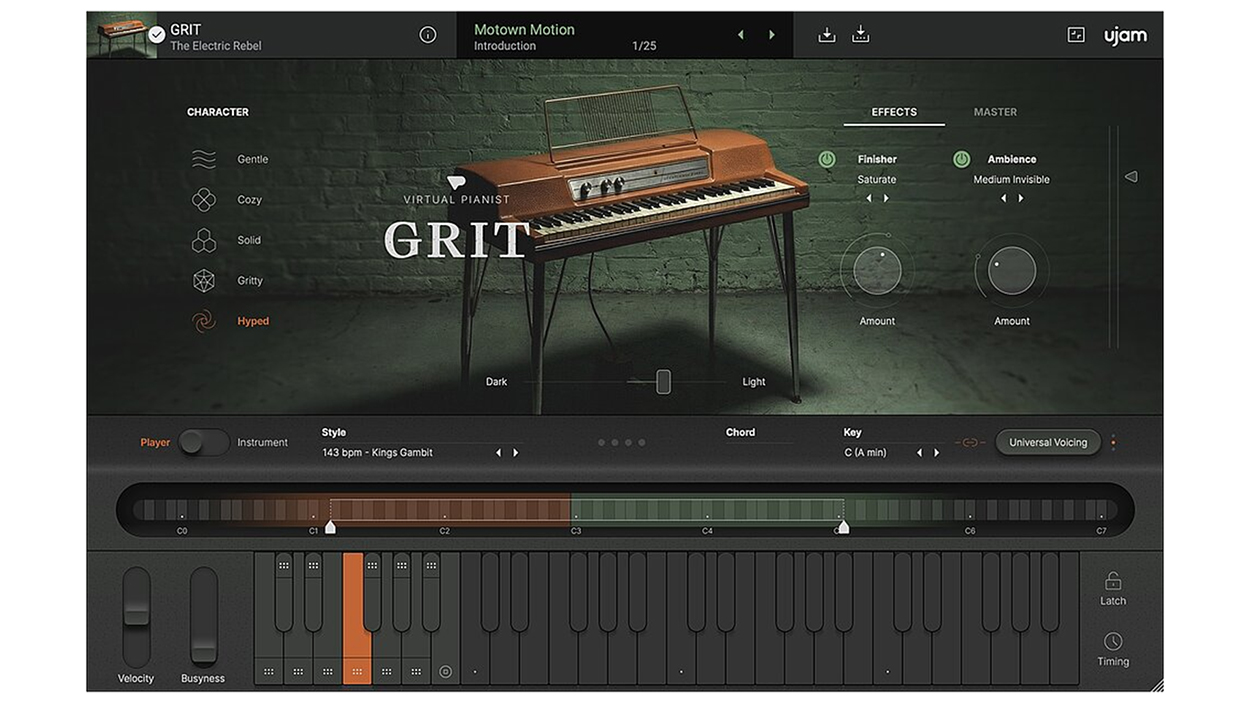This screenshot has width=1250, height=703.
Task: Click the ujam logo icon
Action: pyautogui.click(x=1125, y=35)
